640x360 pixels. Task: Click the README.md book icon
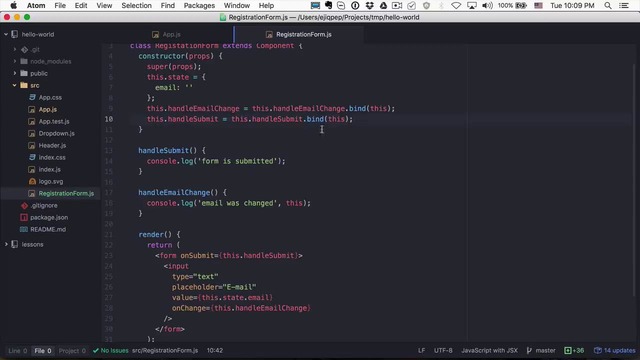(24, 229)
